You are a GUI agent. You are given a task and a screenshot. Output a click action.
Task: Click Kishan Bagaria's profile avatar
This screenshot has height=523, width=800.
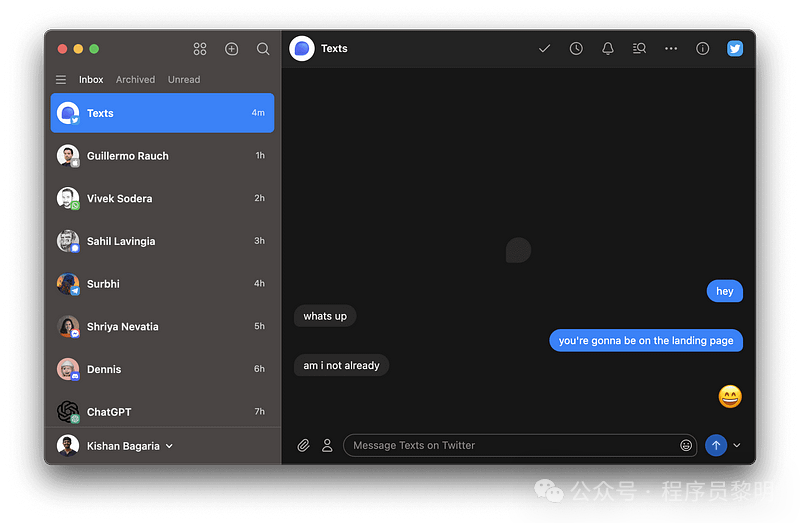pyautogui.click(x=68, y=445)
